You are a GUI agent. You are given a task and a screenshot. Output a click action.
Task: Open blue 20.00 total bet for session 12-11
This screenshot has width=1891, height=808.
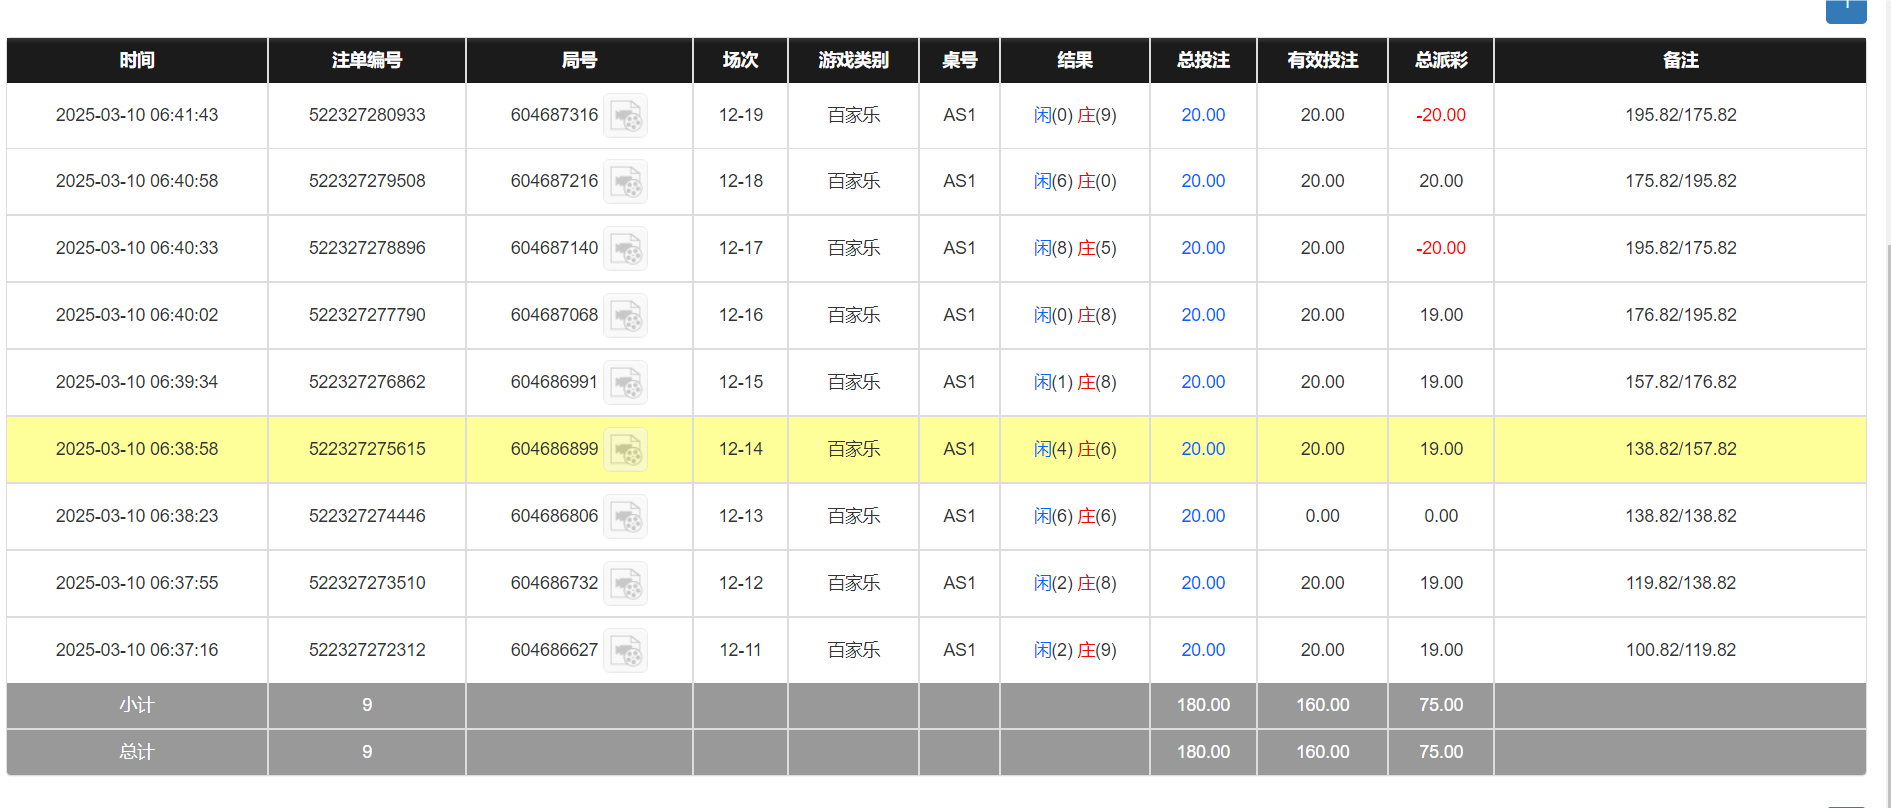click(1203, 650)
